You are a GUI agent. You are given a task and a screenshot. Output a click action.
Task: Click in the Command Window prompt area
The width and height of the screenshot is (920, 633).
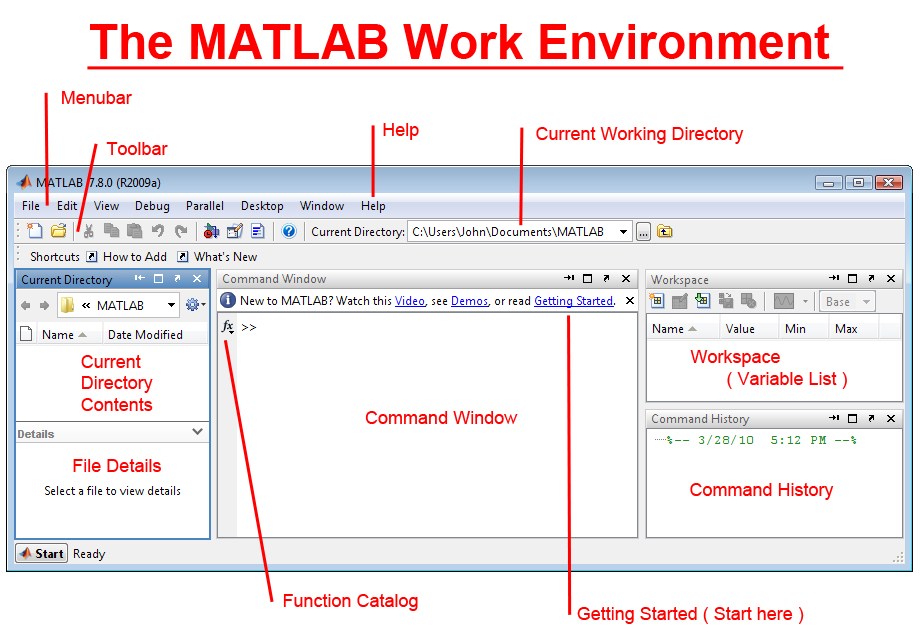(x=437, y=425)
